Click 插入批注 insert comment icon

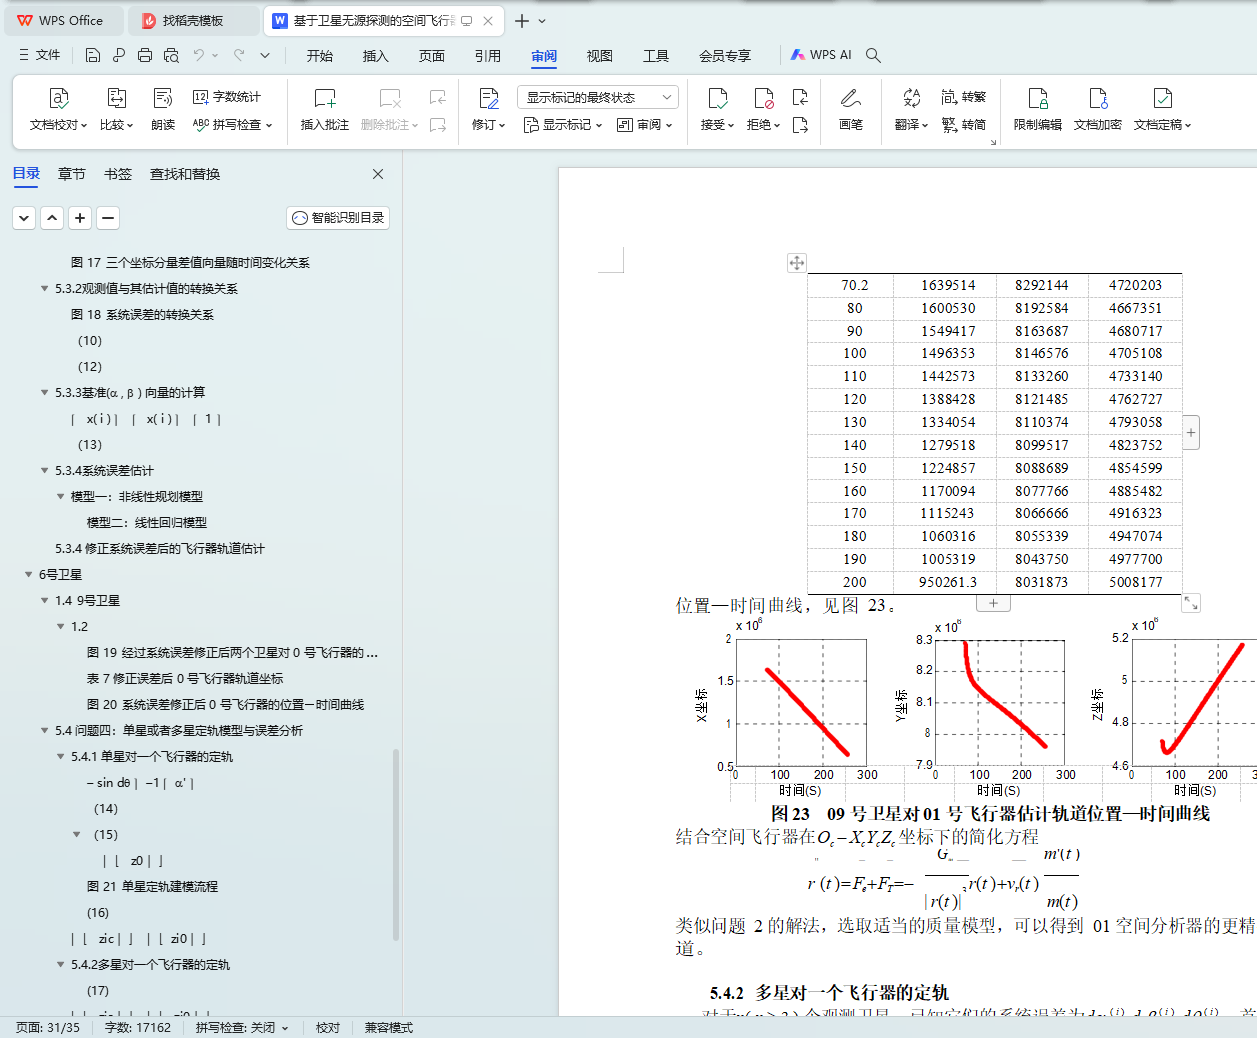[x=325, y=98]
